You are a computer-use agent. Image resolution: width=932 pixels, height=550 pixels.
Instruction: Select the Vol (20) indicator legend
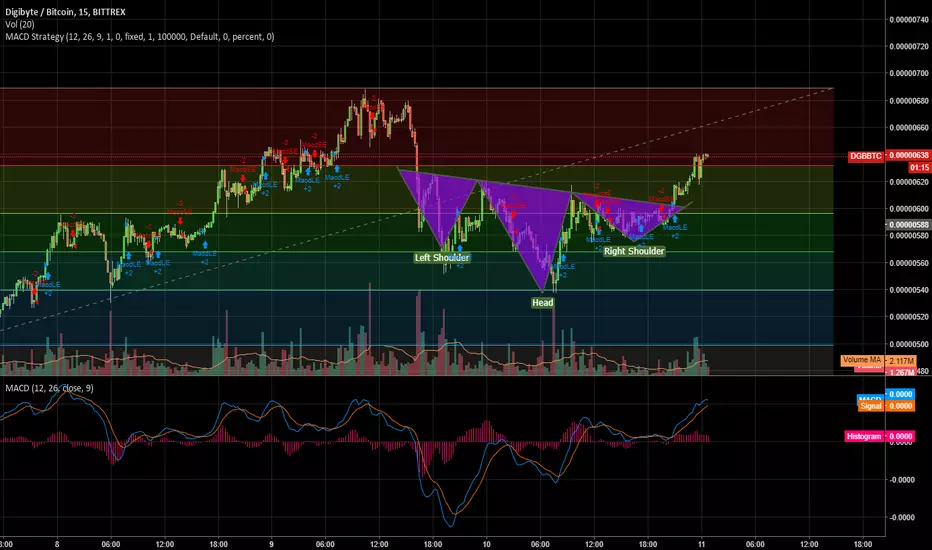click(20, 24)
